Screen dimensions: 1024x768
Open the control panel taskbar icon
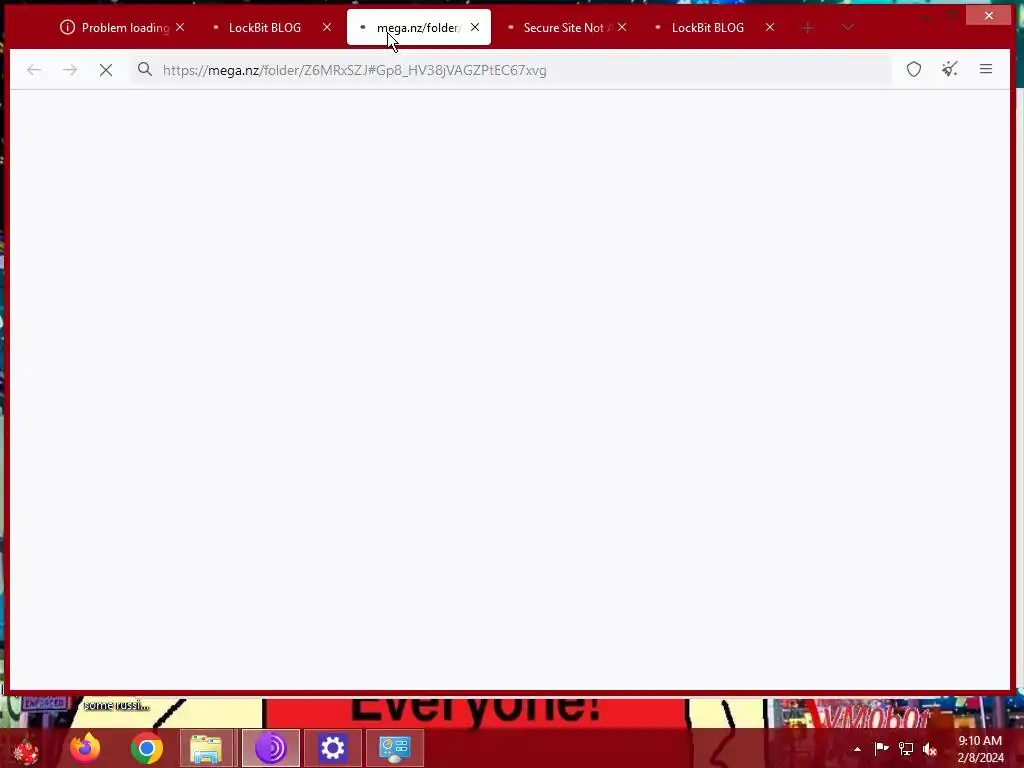[x=395, y=748]
